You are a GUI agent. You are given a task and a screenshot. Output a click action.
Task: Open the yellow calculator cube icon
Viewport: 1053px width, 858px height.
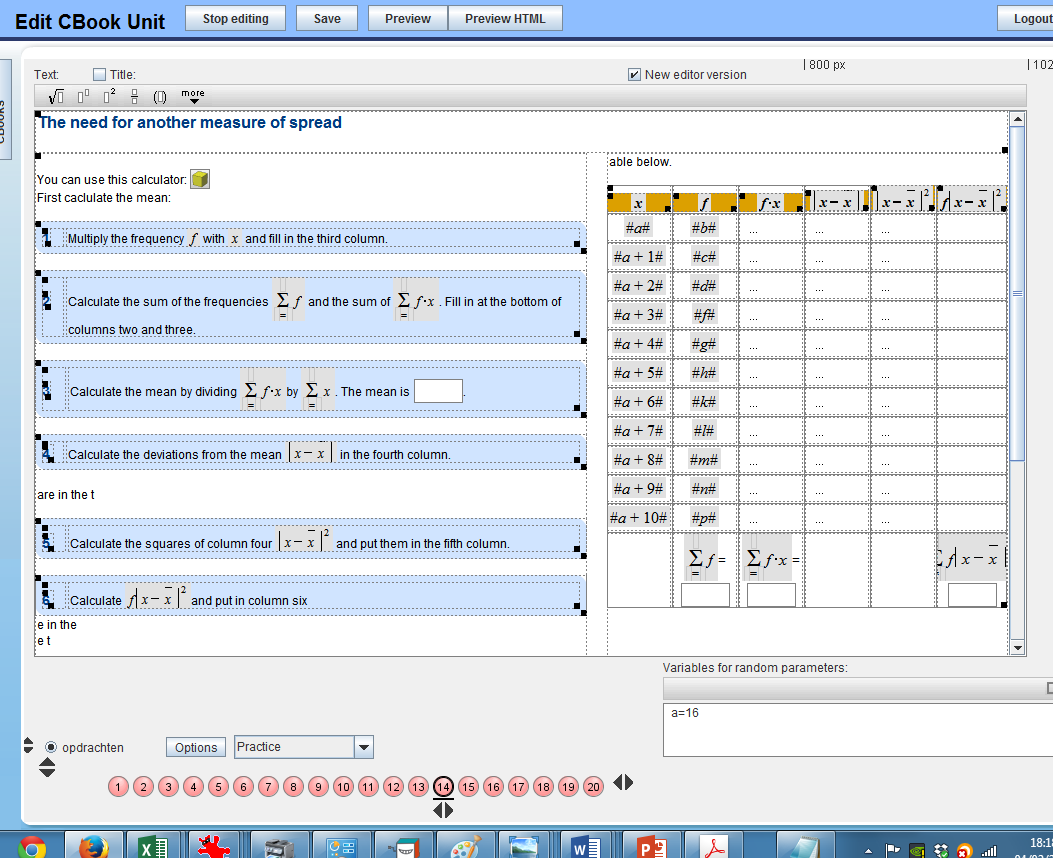point(200,179)
